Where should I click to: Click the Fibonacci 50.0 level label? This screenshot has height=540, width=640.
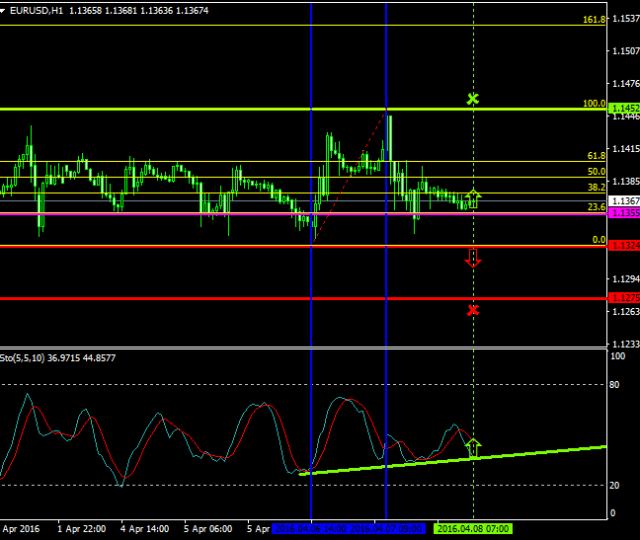[596, 172]
